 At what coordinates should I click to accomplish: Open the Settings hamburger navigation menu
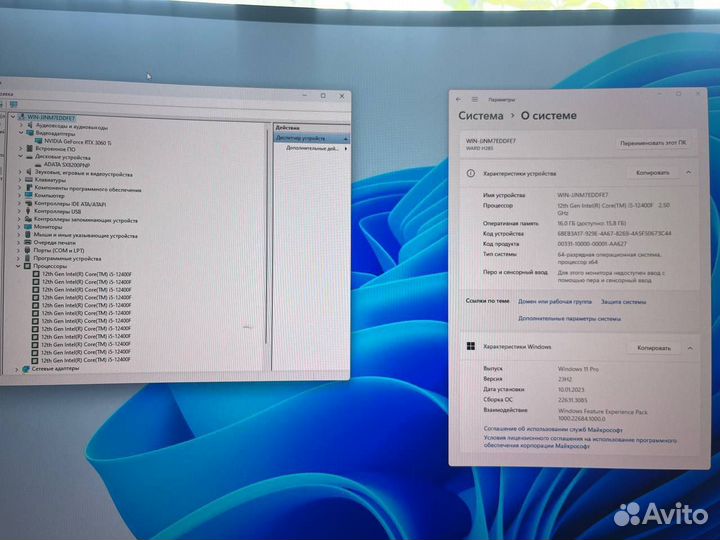pos(475,99)
